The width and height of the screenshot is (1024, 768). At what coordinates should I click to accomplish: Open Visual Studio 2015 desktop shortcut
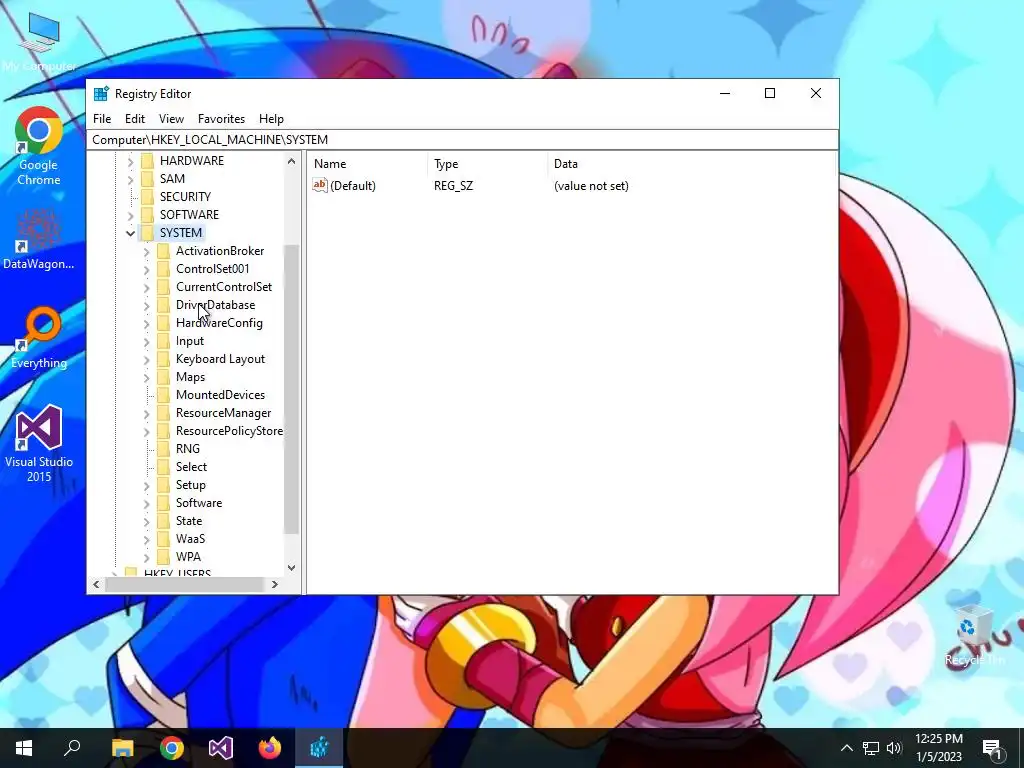click(x=39, y=444)
